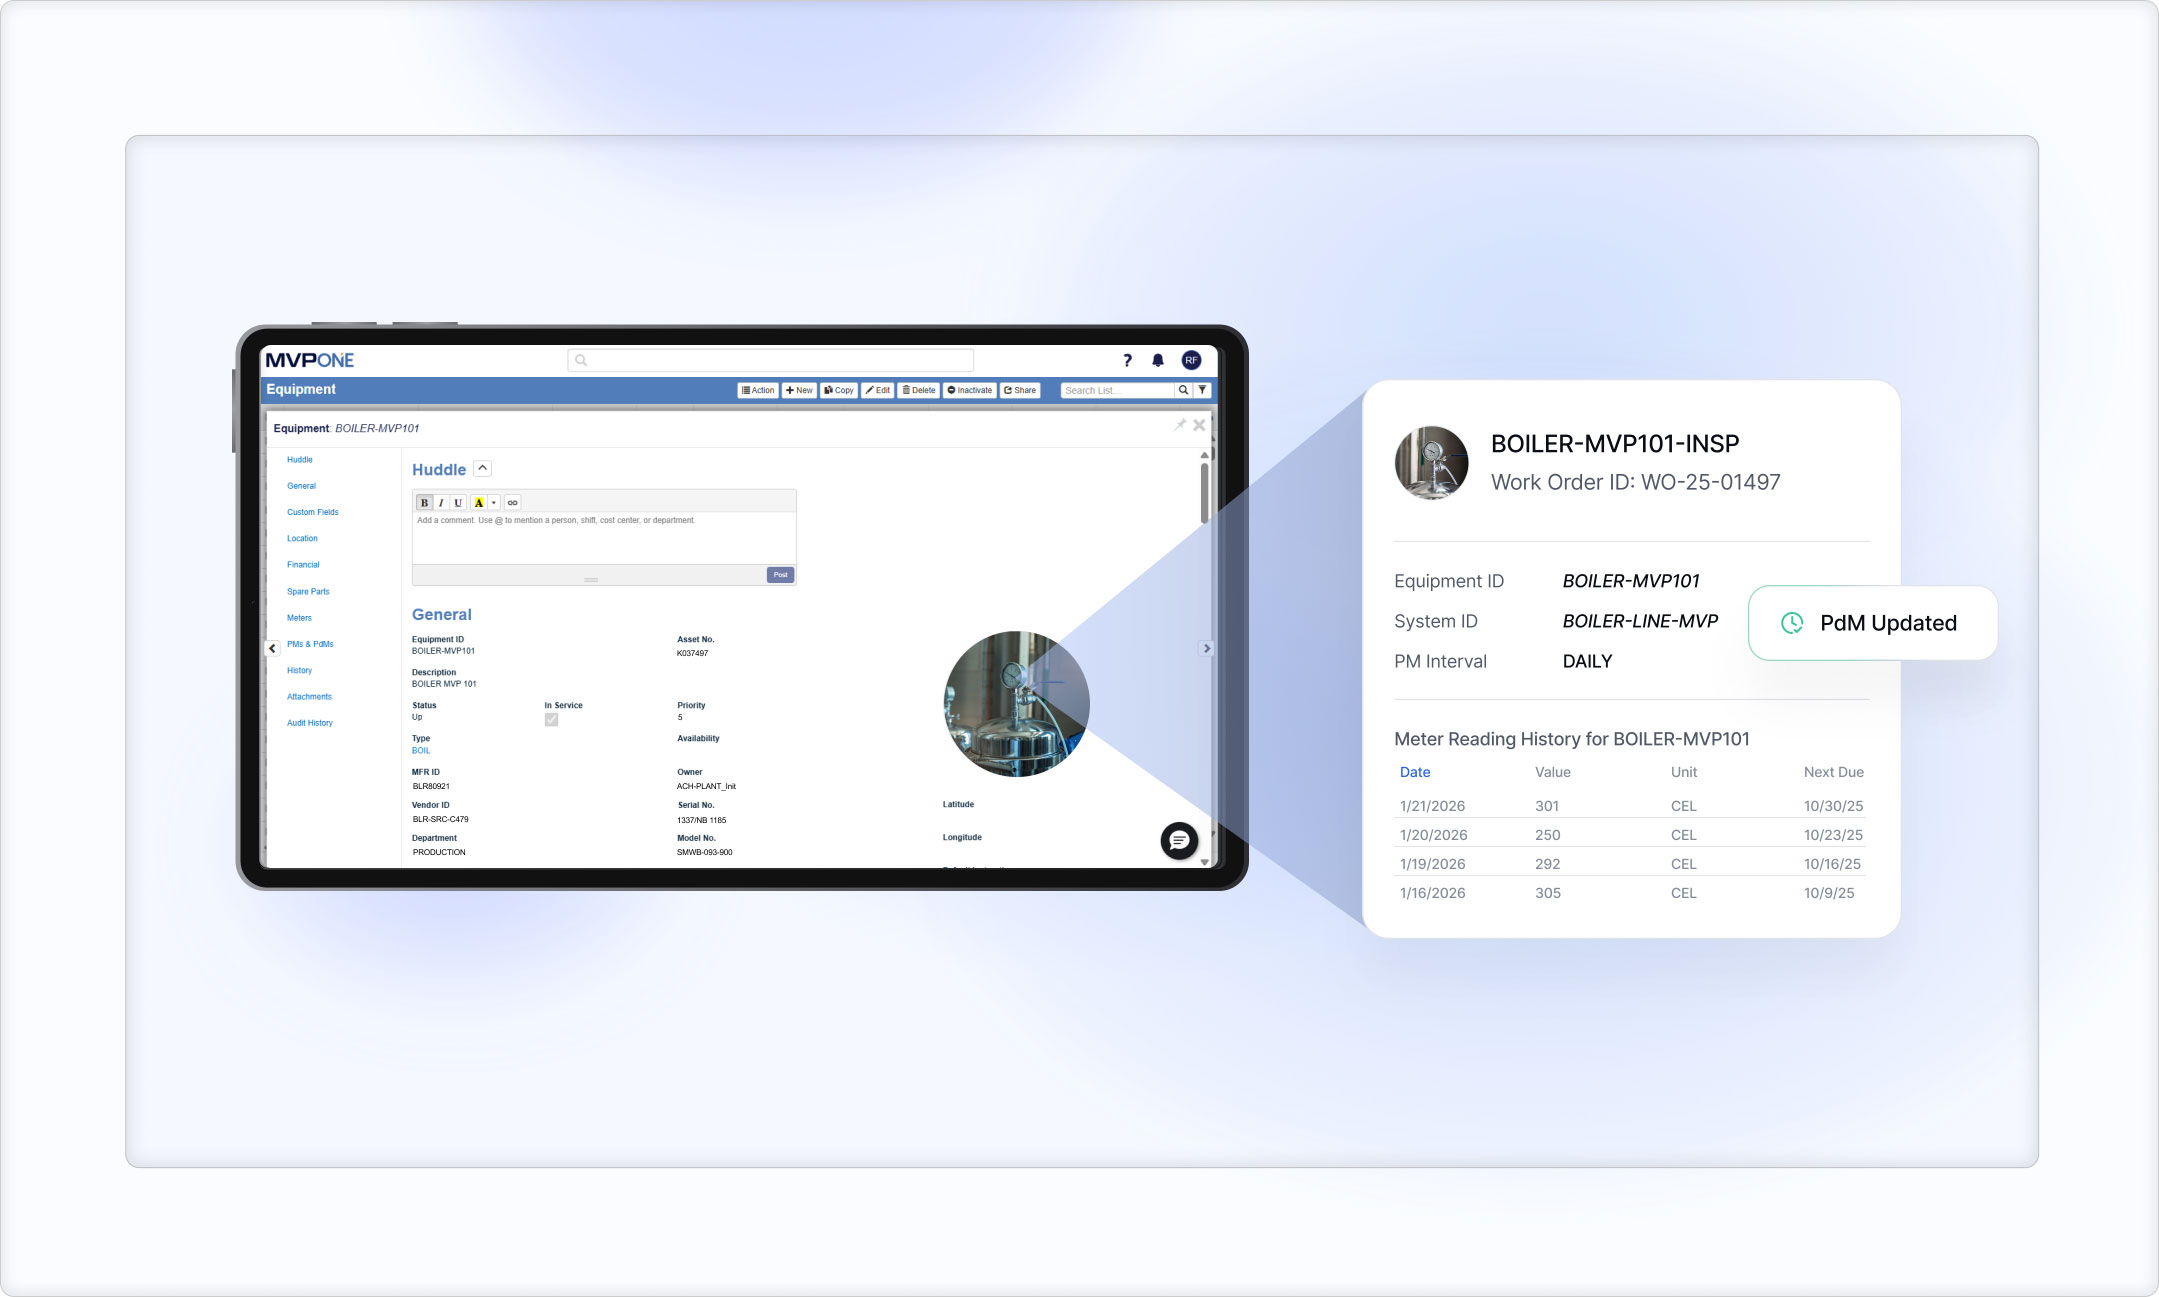
Task: Collapse the Huddle section
Action: [x=482, y=468]
